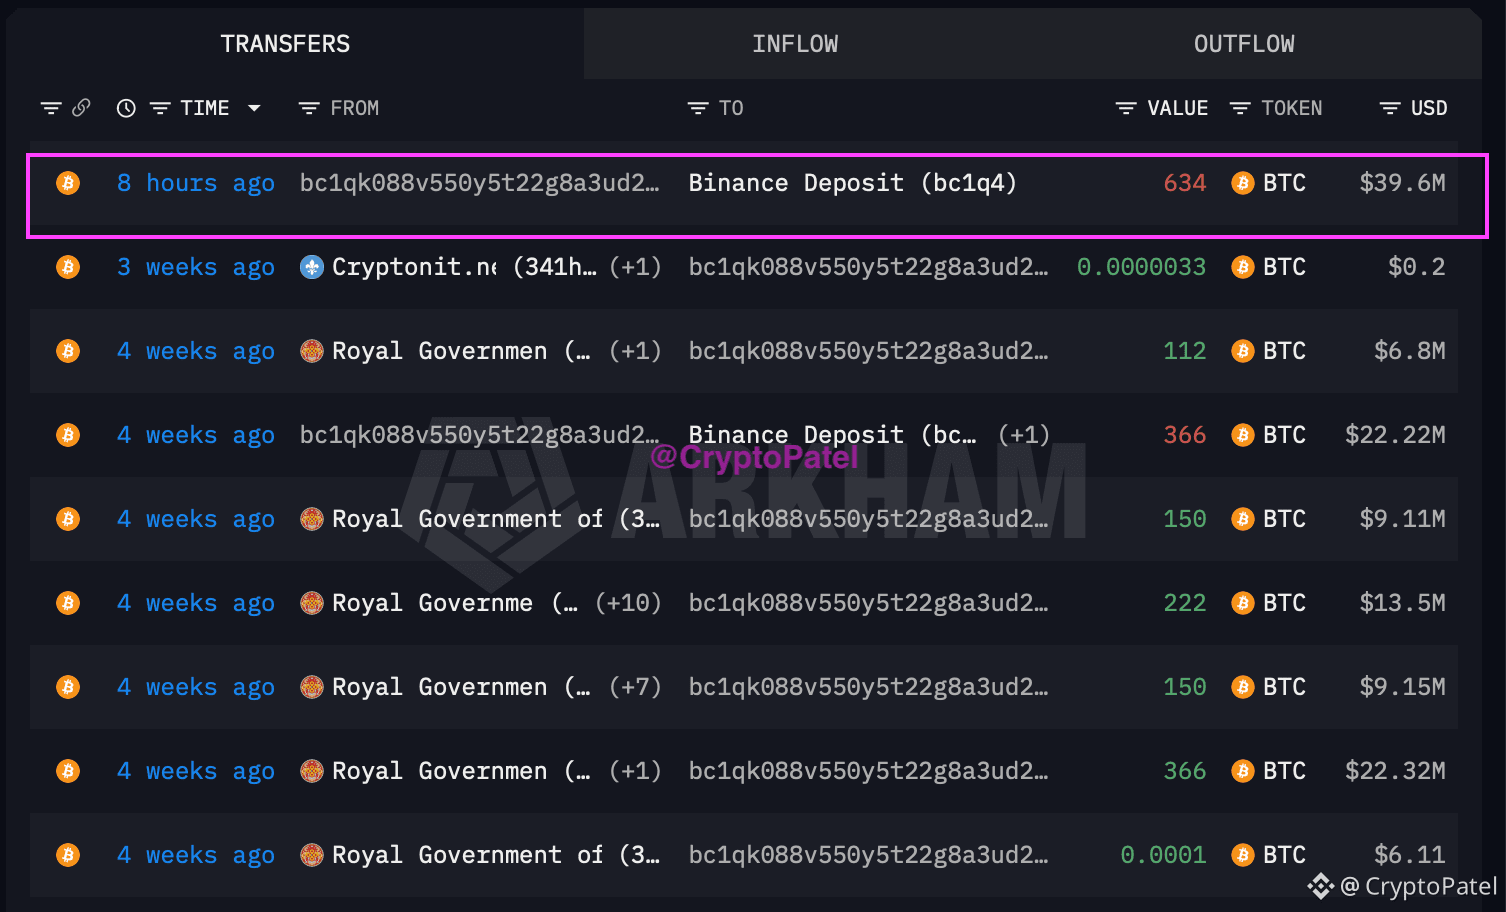The width and height of the screenshot is (1506, 912).
Task: Expand the (+1) badge in the $6.8M row
Action: 635,351
